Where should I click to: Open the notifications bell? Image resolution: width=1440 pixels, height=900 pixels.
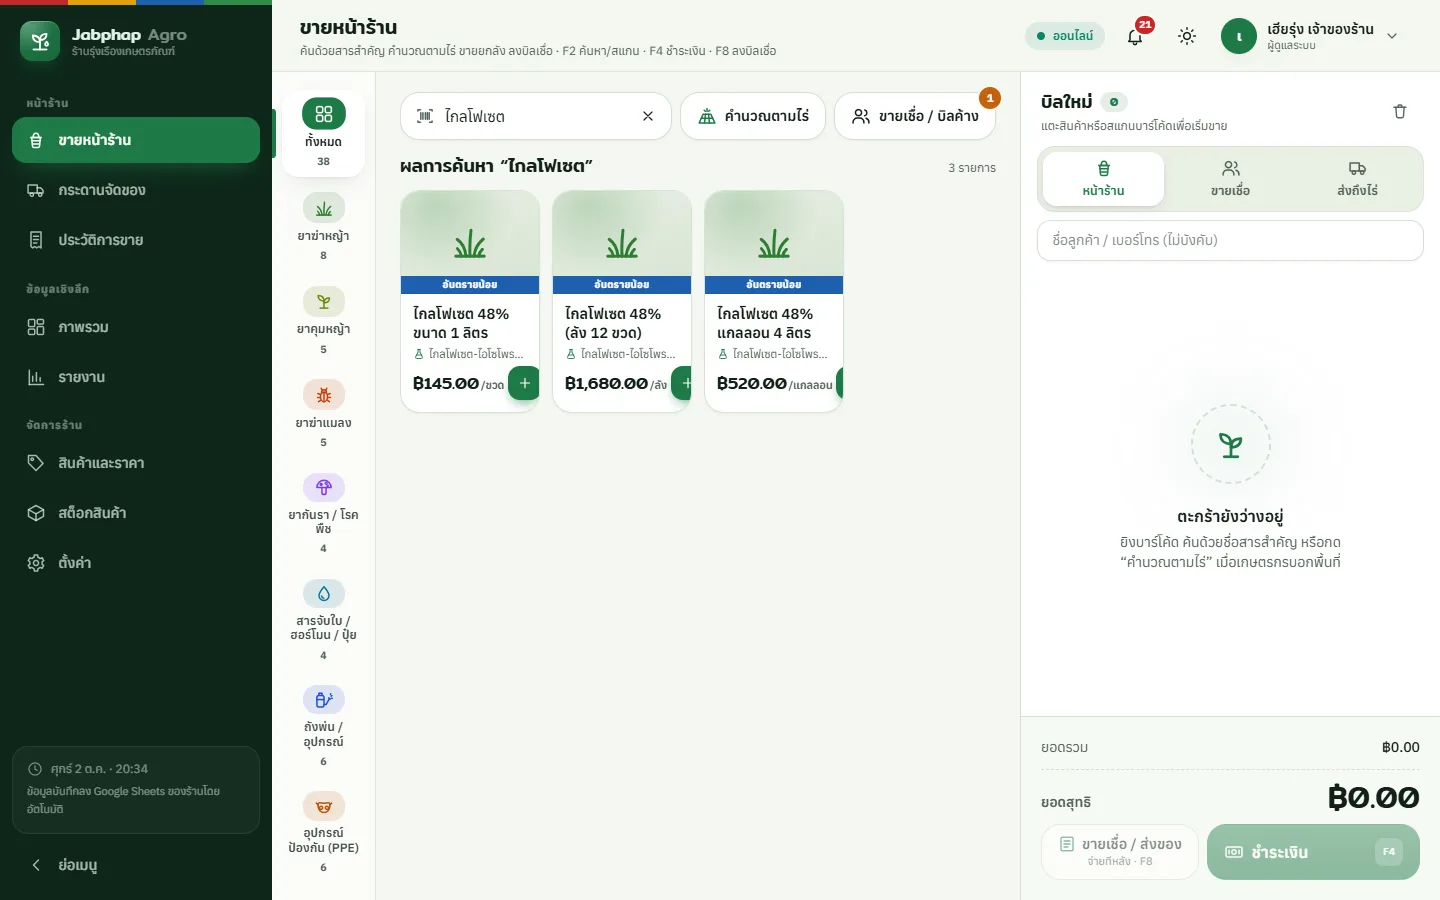pos(1135,36)
